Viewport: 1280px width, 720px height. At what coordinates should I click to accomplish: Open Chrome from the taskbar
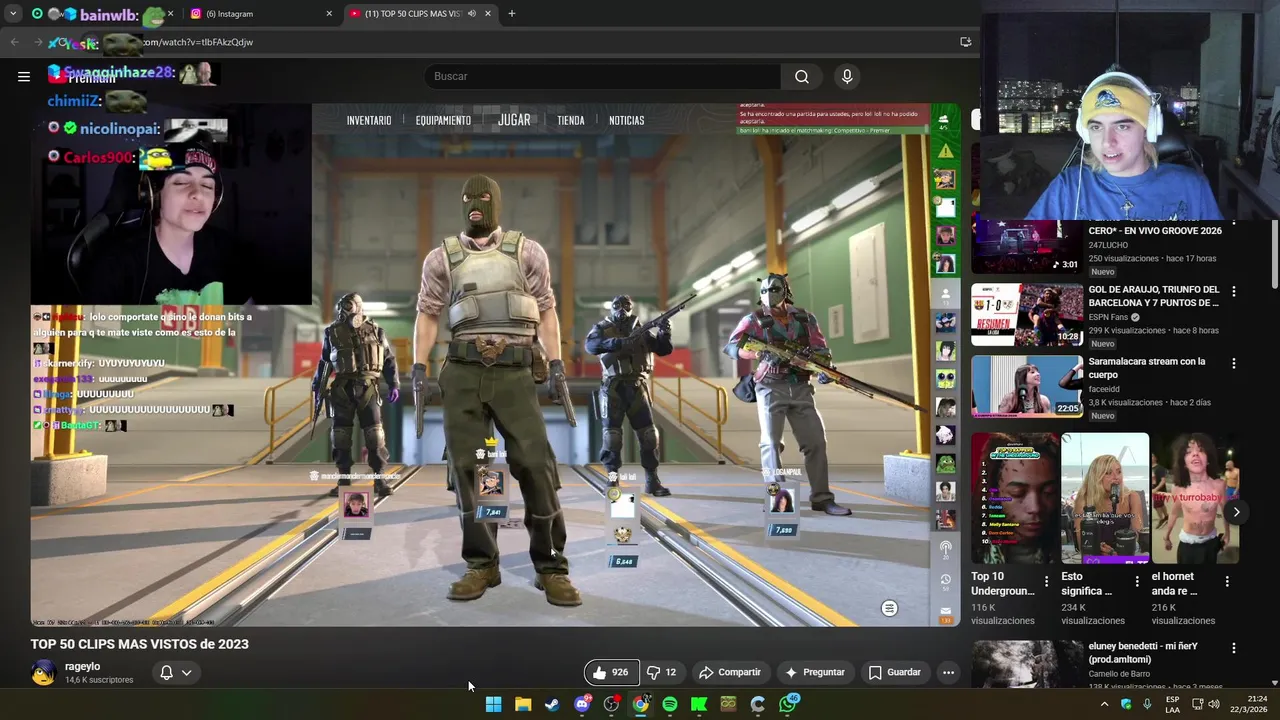coord(640,704)
